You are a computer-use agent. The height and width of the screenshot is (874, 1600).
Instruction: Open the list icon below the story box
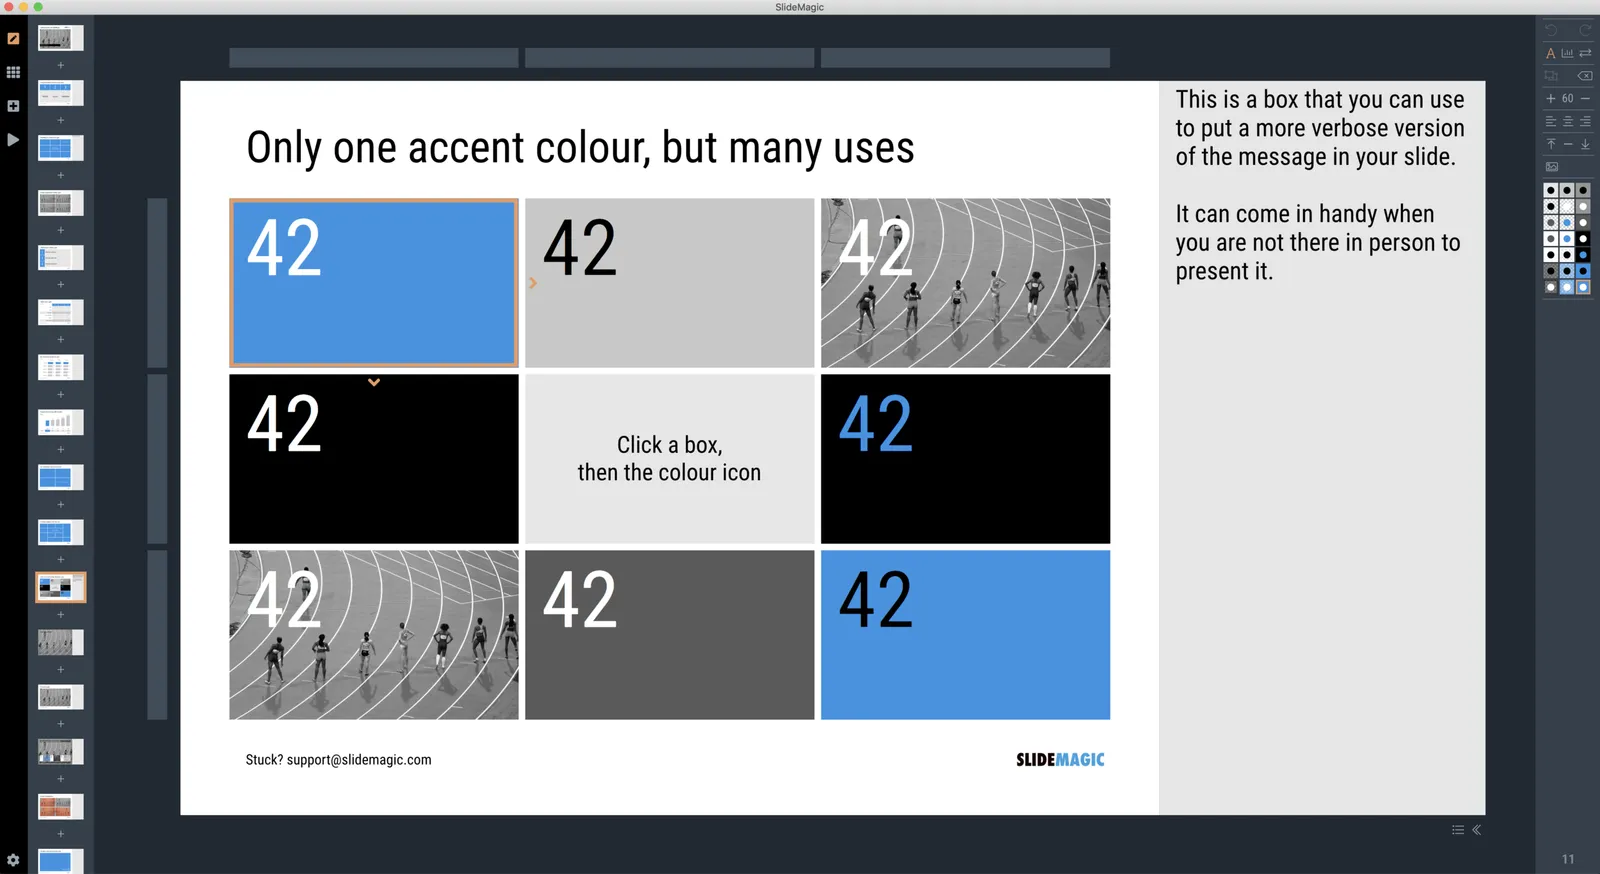(1458, 830)
